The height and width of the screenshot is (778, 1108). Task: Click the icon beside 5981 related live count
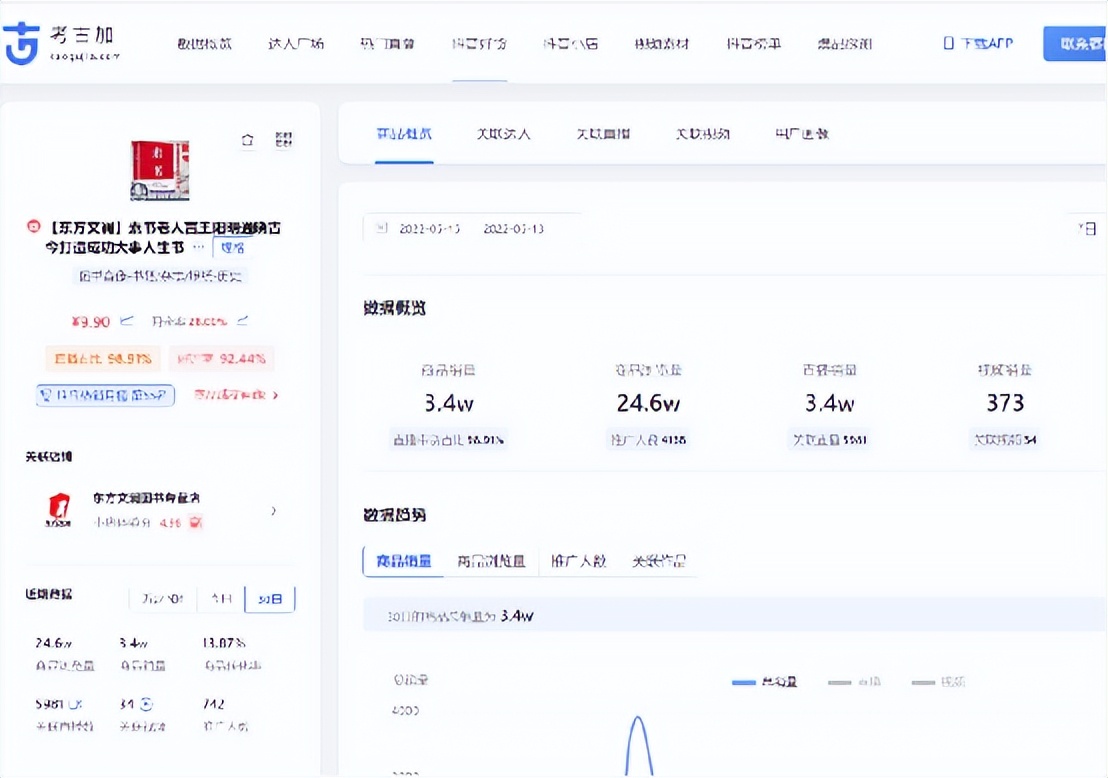76,705
